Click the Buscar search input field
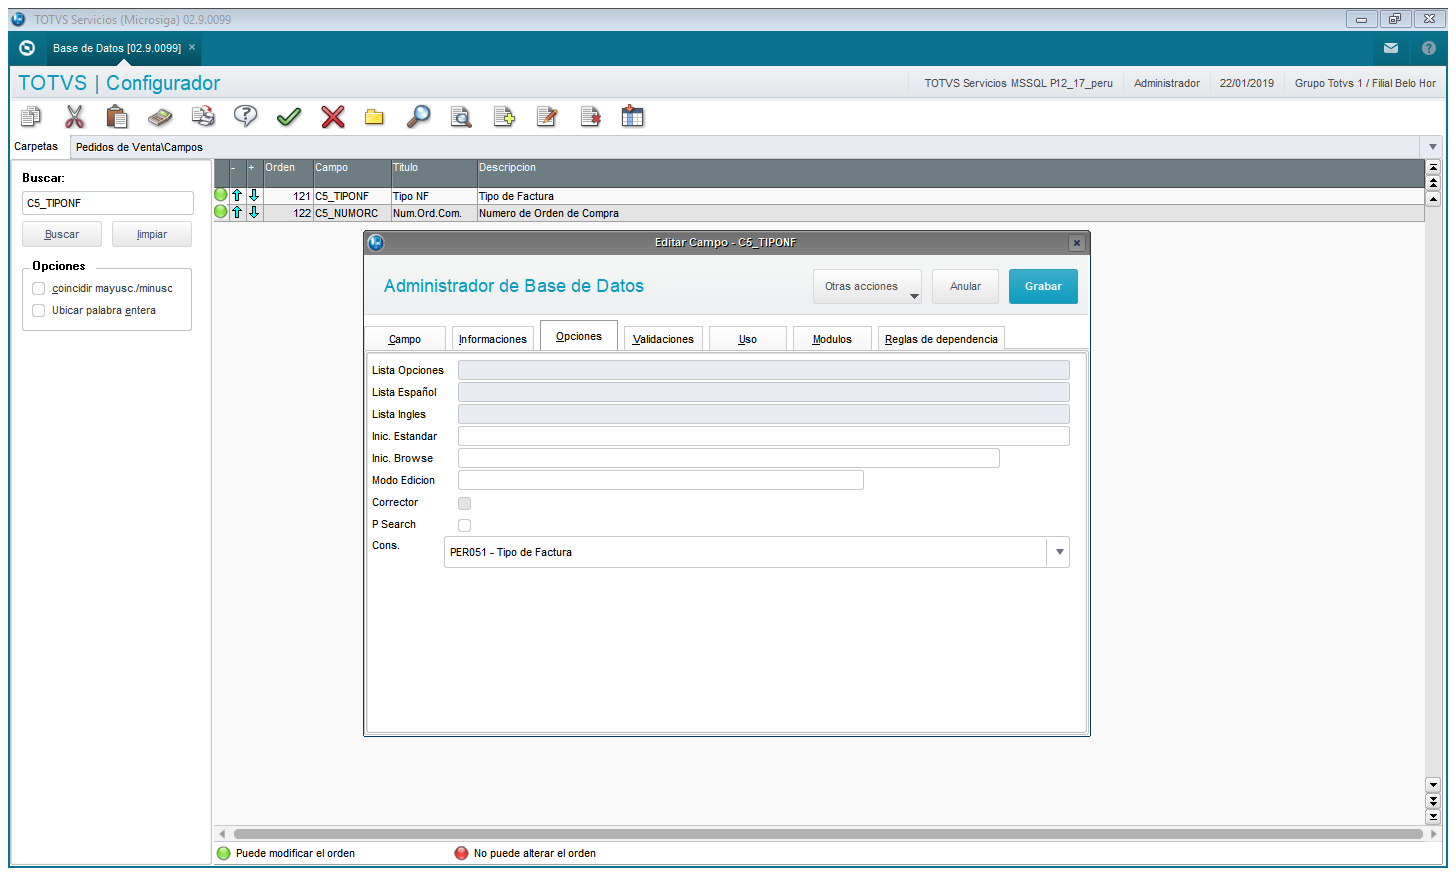The height and width of the screenshot is (876, 1456). tap(108, 203)
